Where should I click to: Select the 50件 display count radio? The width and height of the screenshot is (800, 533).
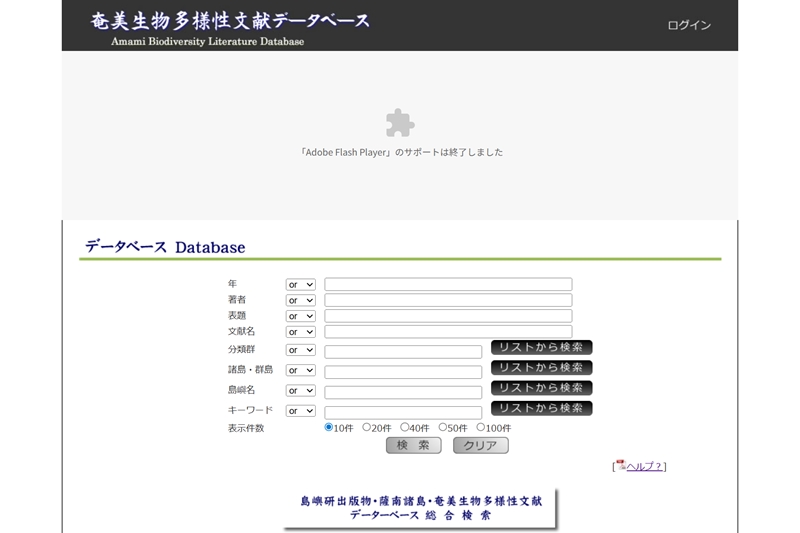[443, 427]
